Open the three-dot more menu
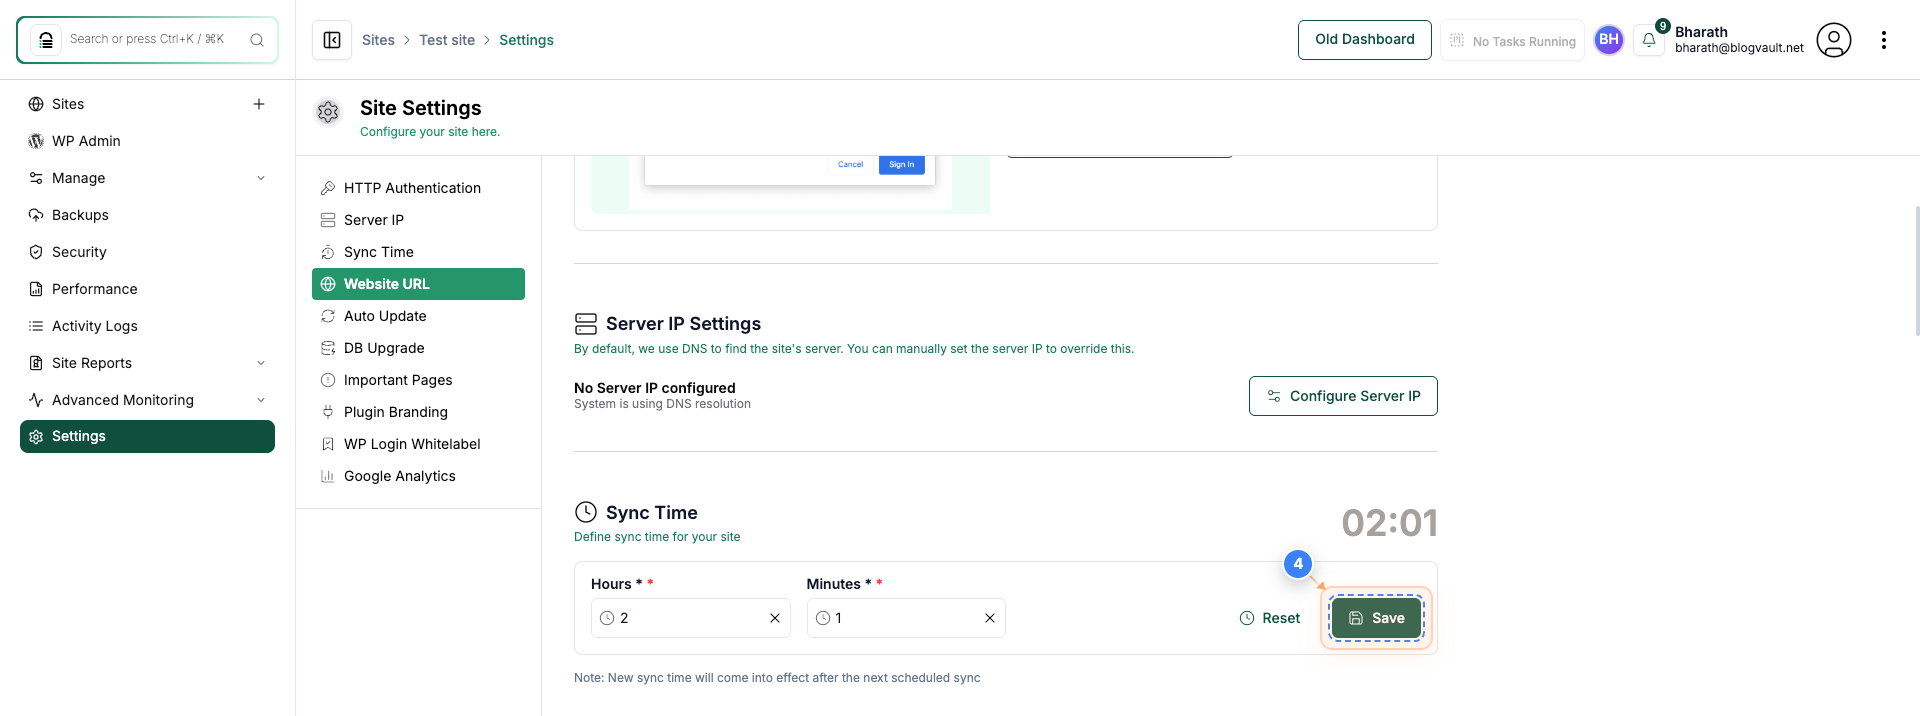This screenshot has width=1920, height=716. coord(1884,40)
